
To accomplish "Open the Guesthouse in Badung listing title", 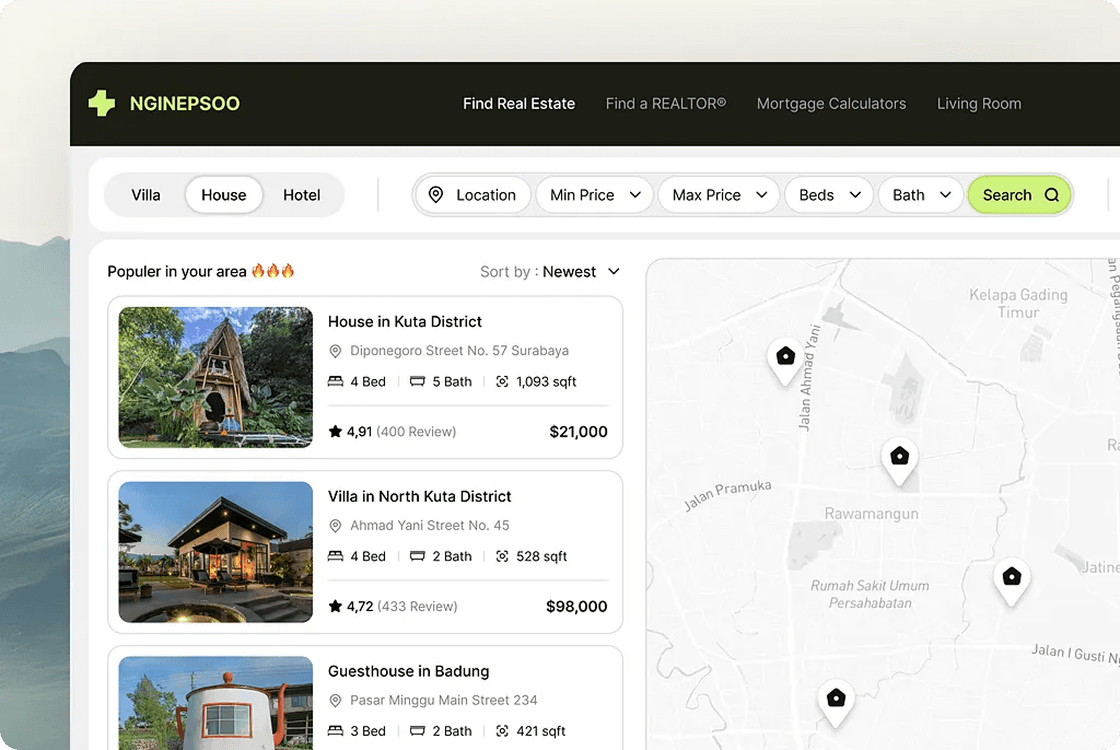I will [409, 671].
